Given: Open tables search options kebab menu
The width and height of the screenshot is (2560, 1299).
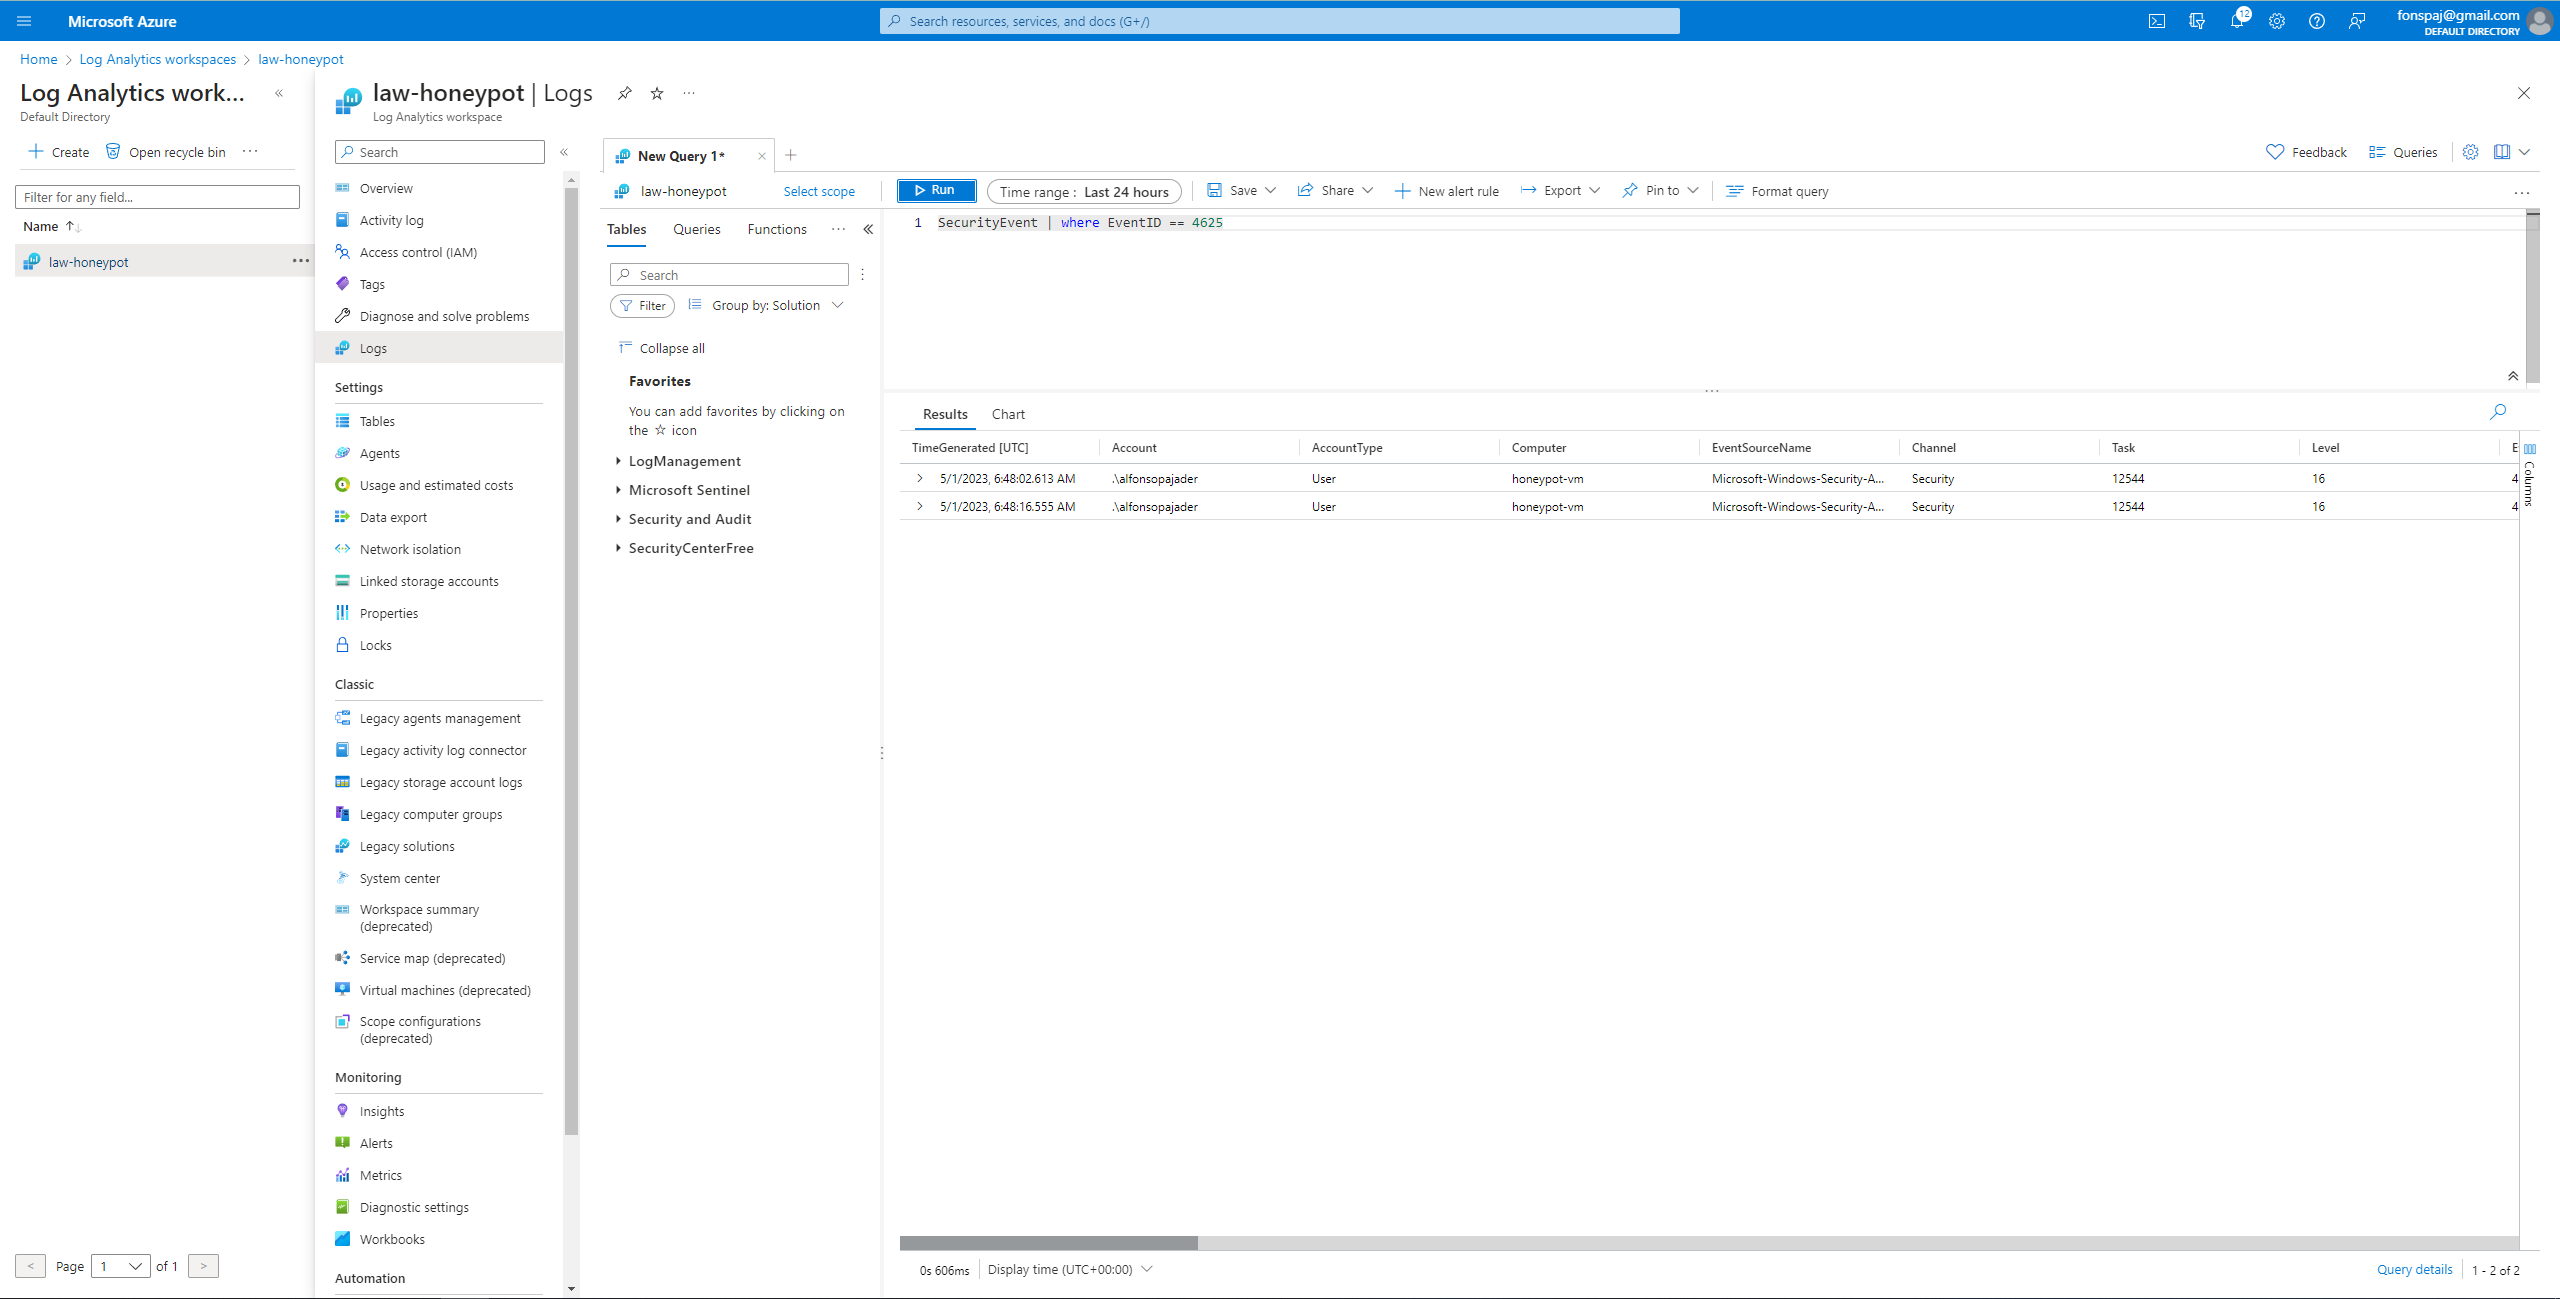Looking at the screenshot, I should 862,274.
